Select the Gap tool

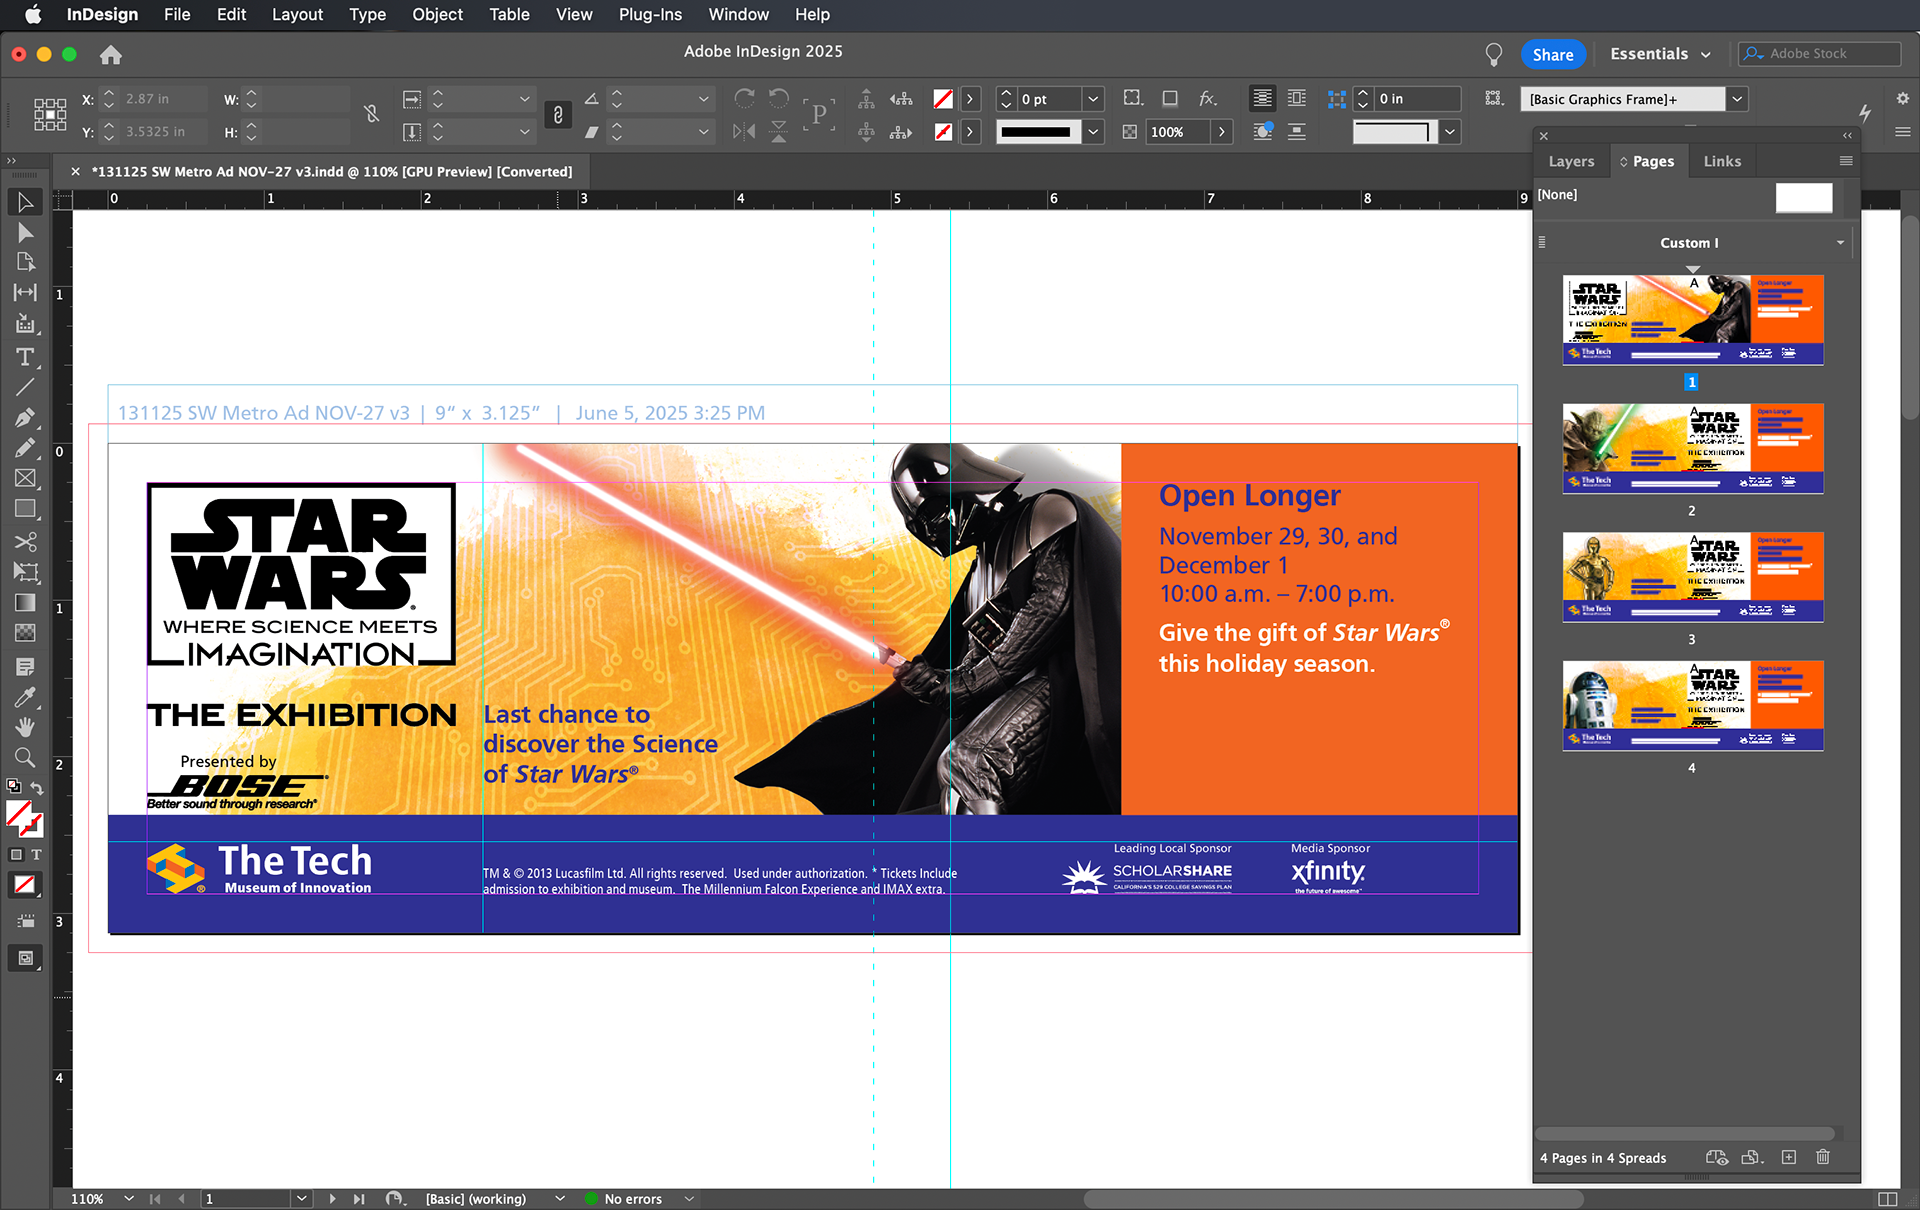[25, 292]
